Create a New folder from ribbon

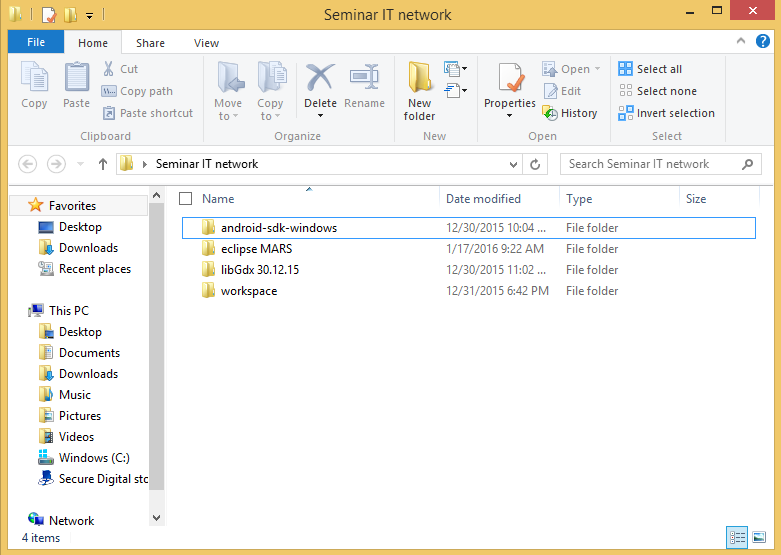(x=419, y=91)
